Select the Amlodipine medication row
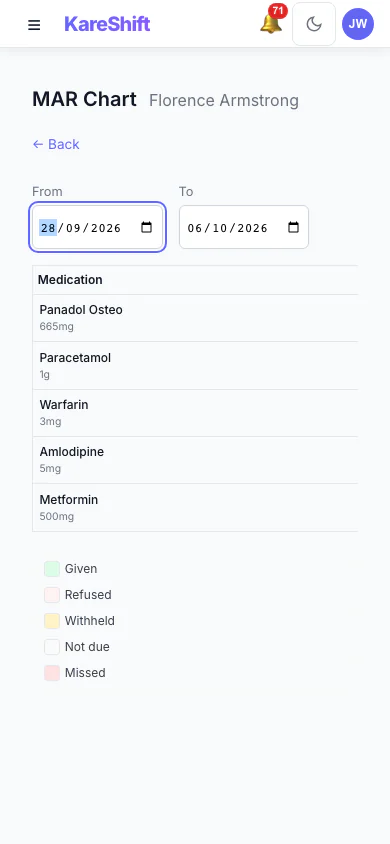 coord(195,460)
